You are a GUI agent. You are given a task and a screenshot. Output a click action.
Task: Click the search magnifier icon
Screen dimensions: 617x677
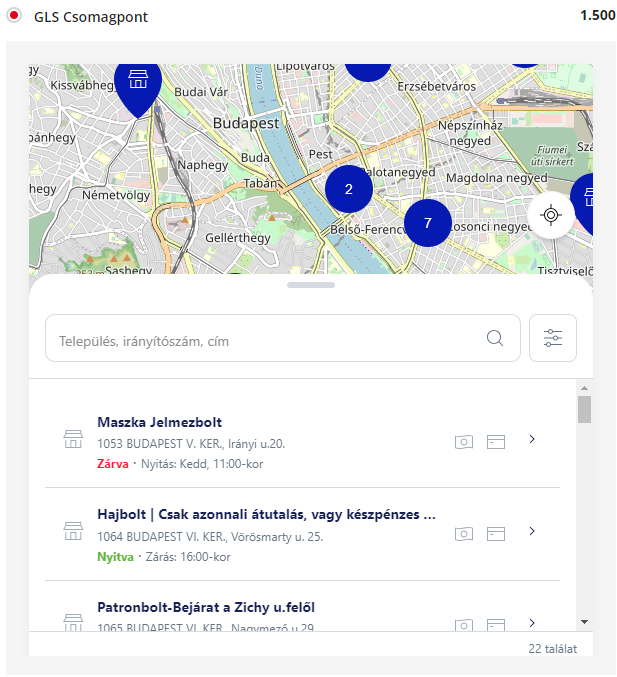click(x=495, y=338)
